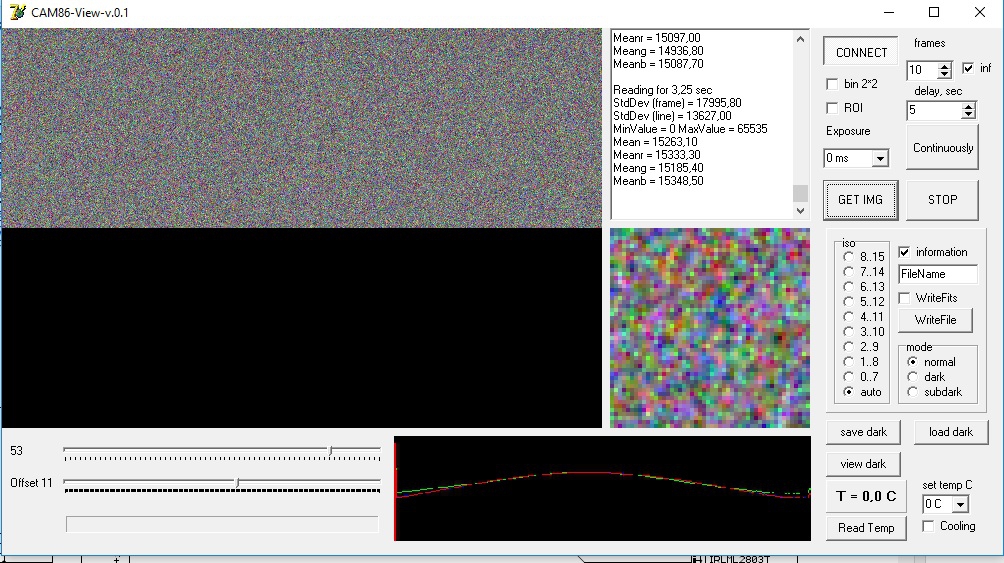Select iso 7..14 radio button

[848, 272]
